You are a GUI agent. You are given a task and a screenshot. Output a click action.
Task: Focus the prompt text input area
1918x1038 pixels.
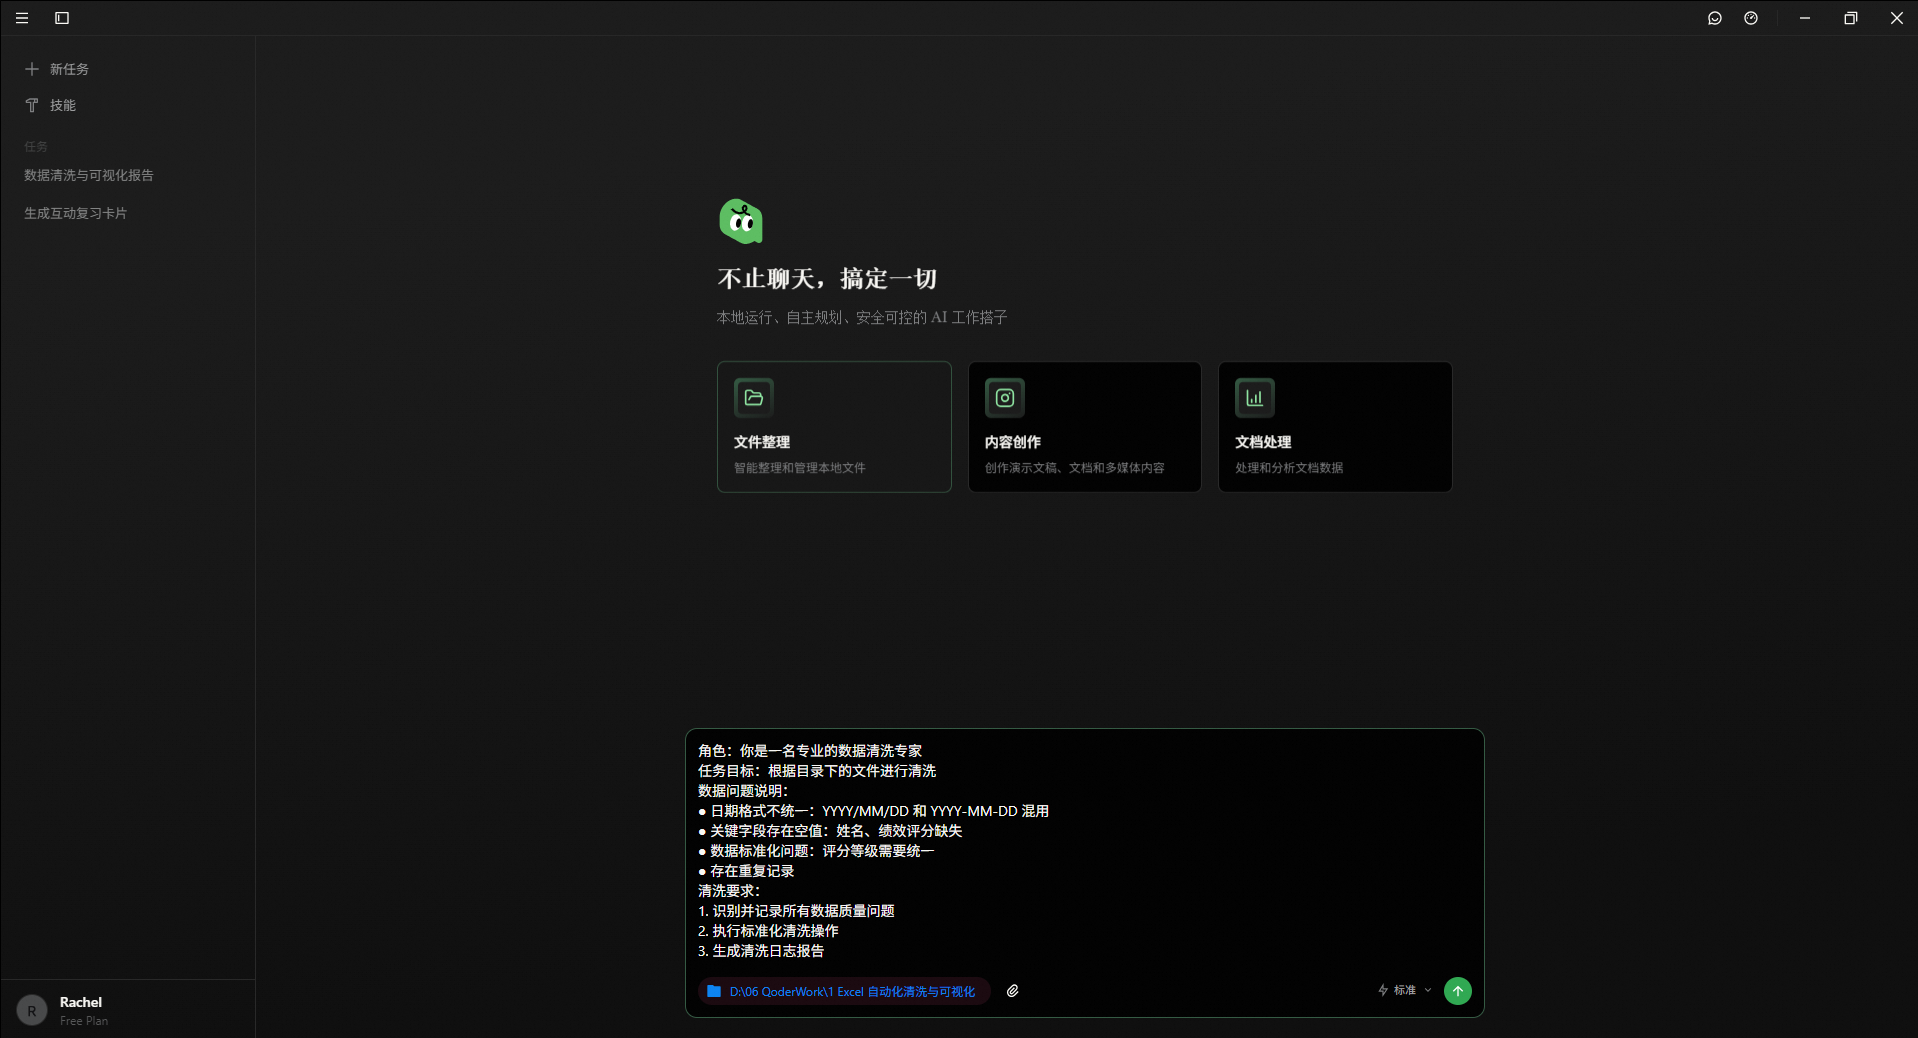click(x=1084, y=850)
